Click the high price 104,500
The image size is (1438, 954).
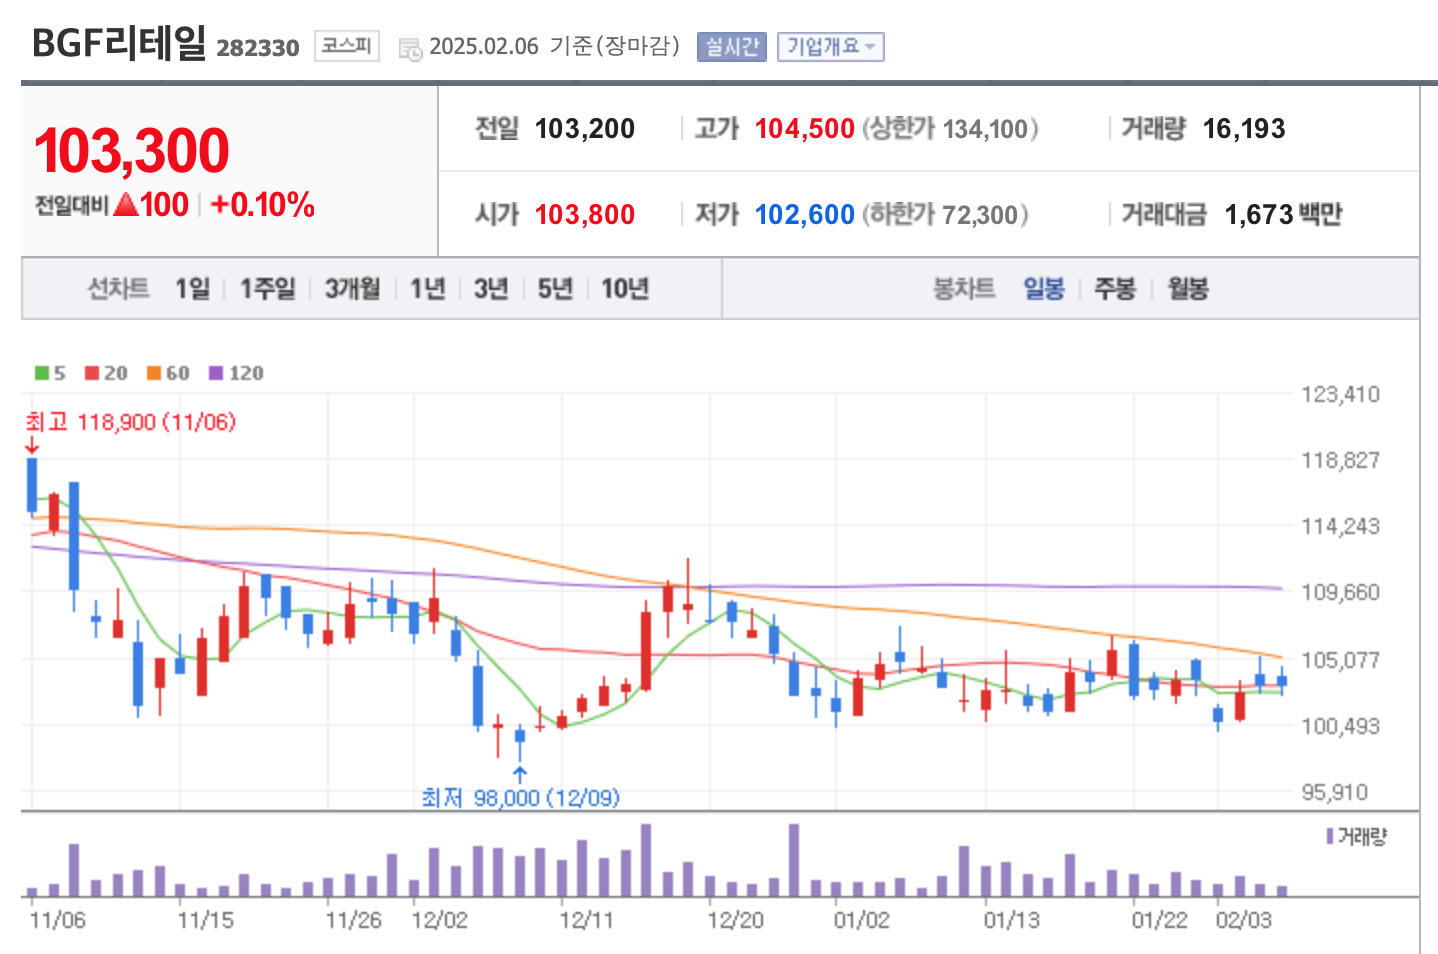click(x=805, y=129)
